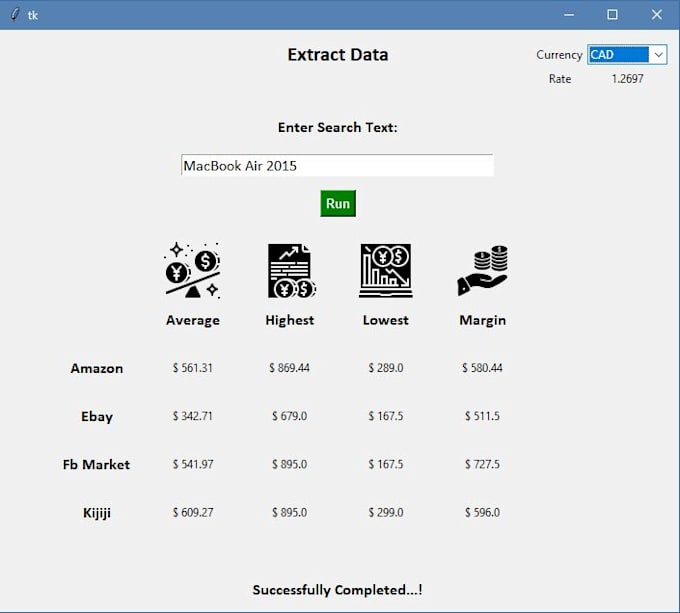
Task: Click the Fb Market row label
Action: (96, 465)
